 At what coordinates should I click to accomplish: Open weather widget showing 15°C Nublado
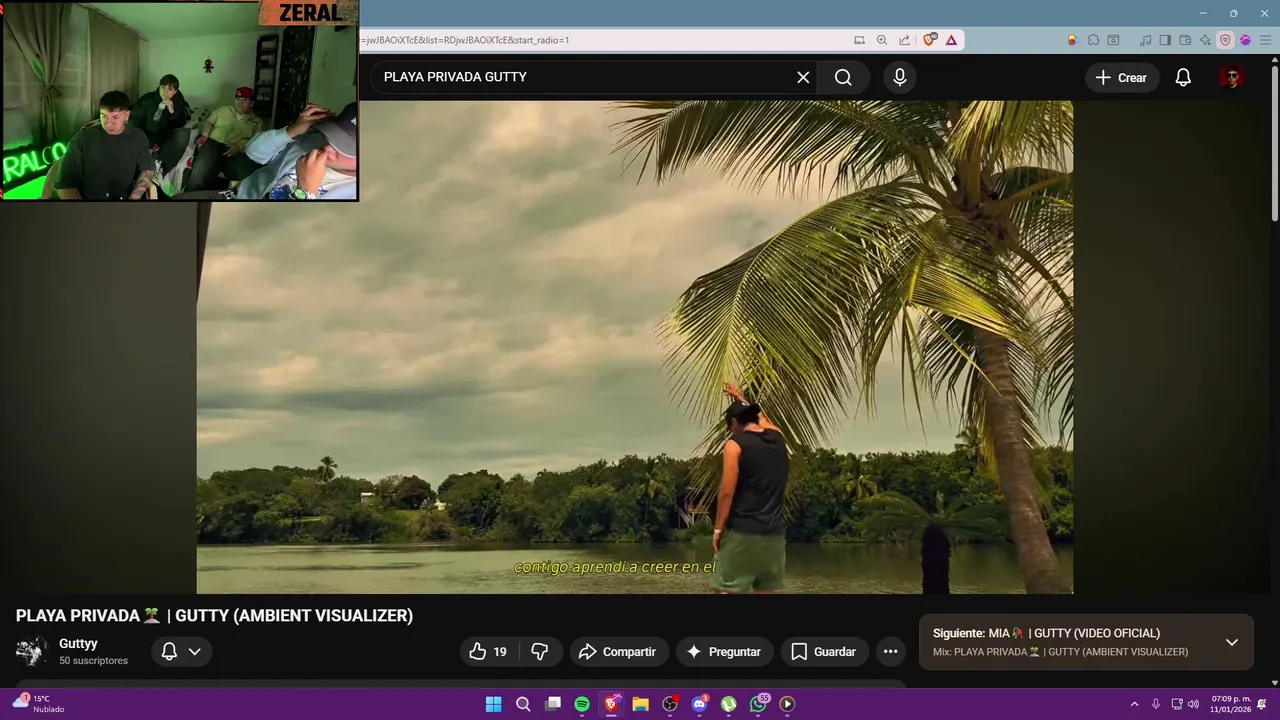coord(38,704)
